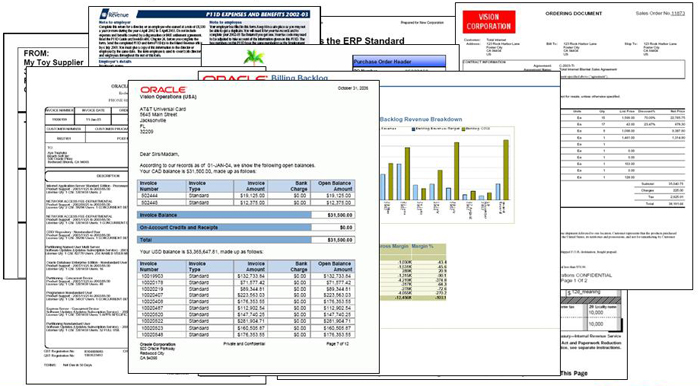The height and width of the screenshot is (386, 700).
Task: Click the Ordering Document title
Action: 574,14
